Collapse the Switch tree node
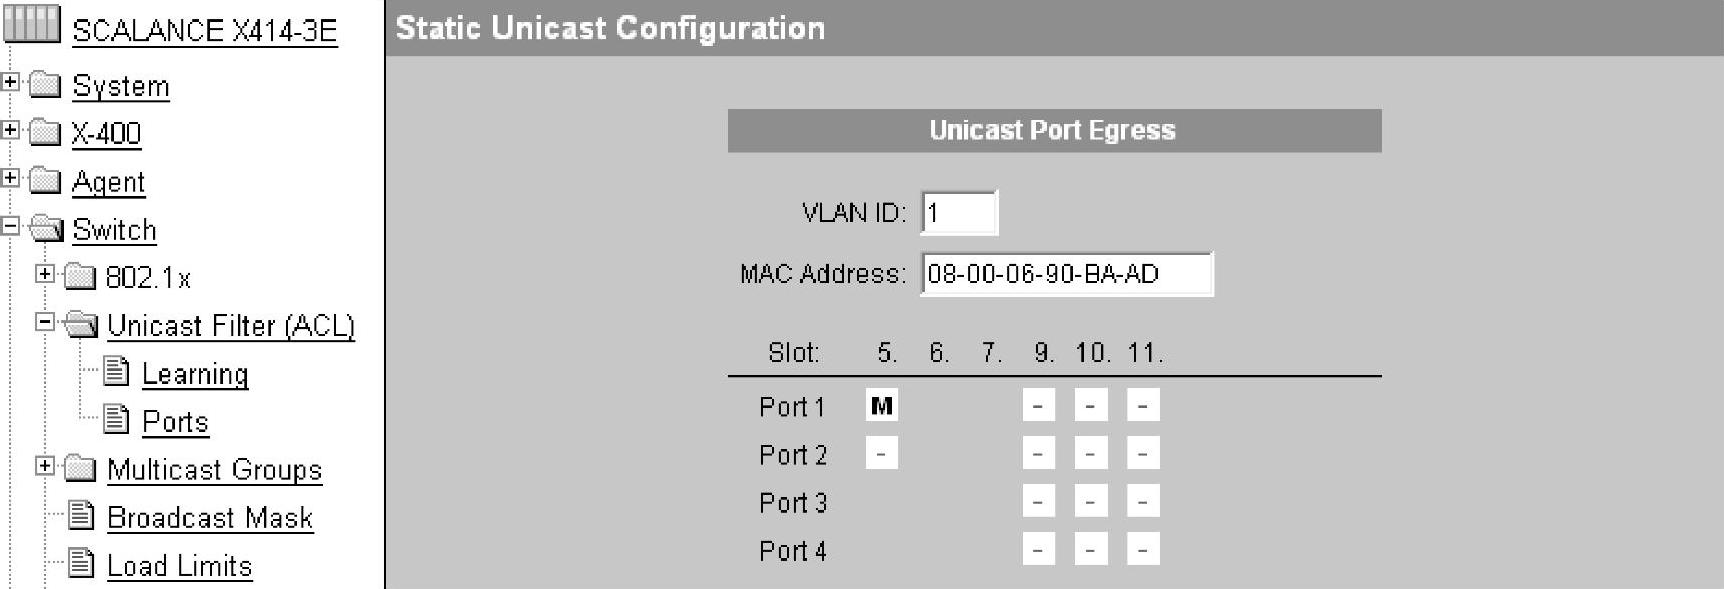The width and height of the screenshot is (1724, 589). (10, 226)
